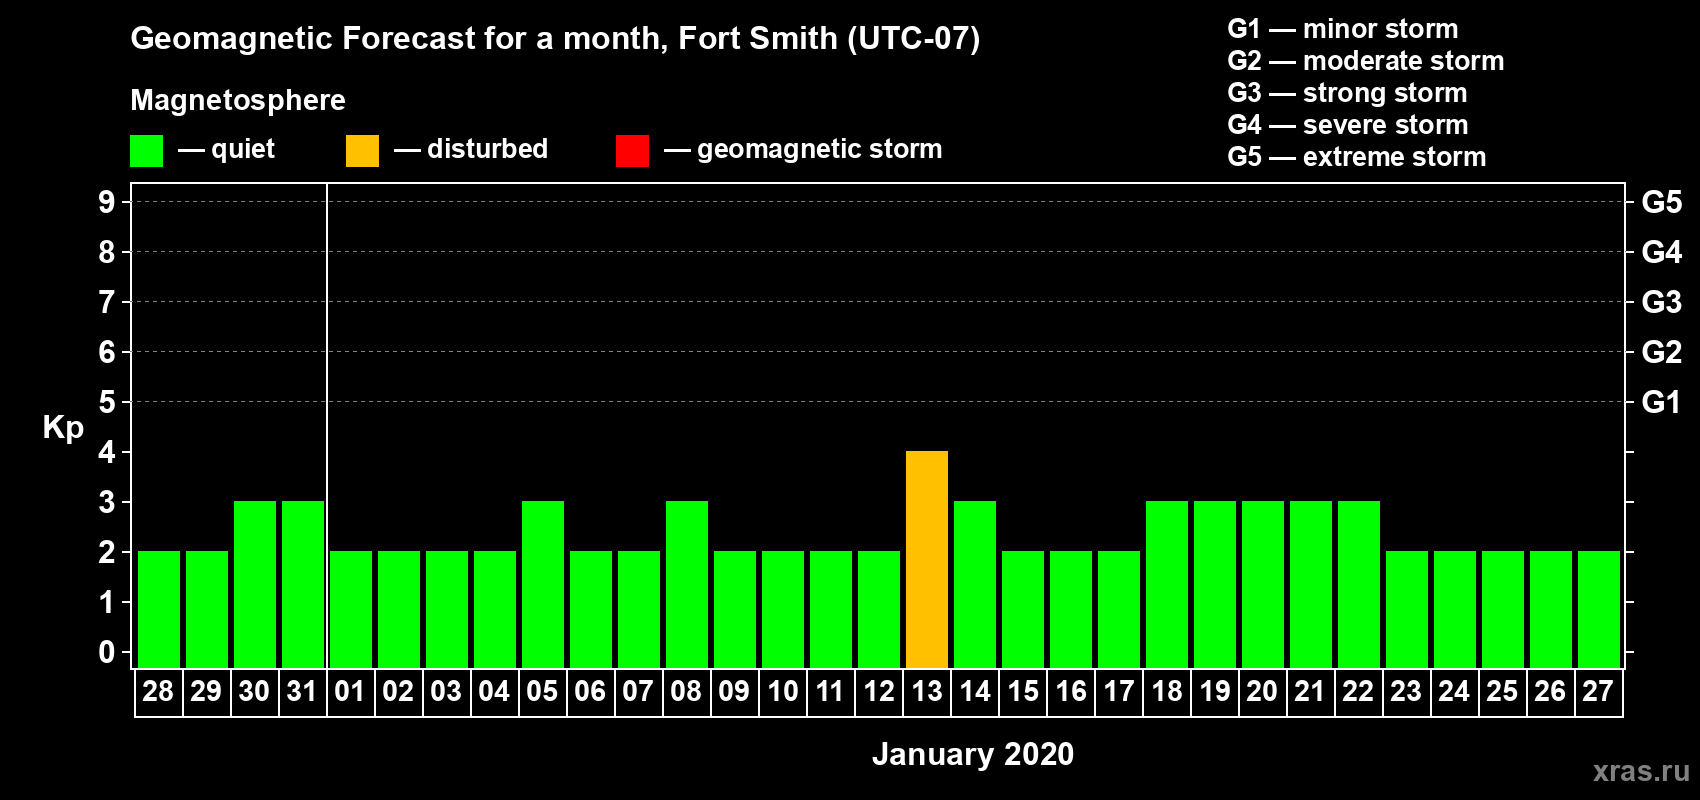Click date label 04 on the axis
Screen dimensions: 1700x800
coord(494,691)
